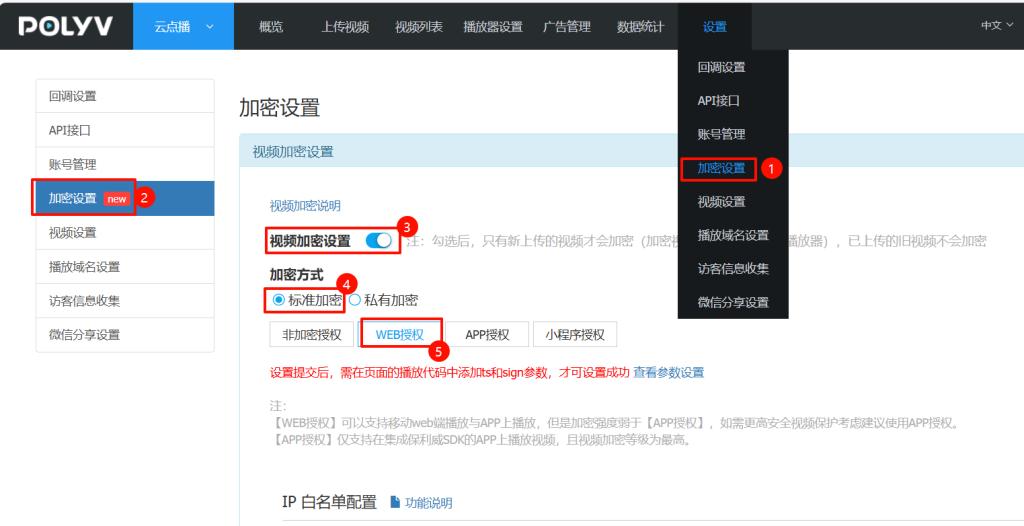The height and width of the screenshot is (526, 1024).
Task: Click the POLYV logo
Action: tap(64, 26)
